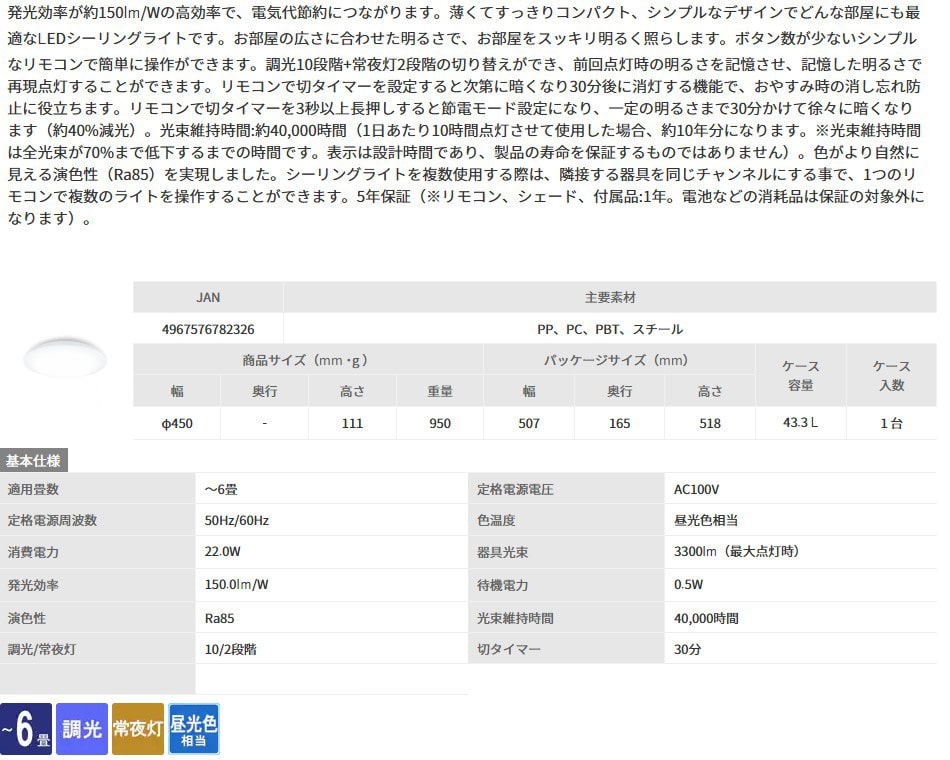The width and height of the screenshot is (950, 760).
Task: Click the ケース入数 header cell
Action: tap(891, 375)
